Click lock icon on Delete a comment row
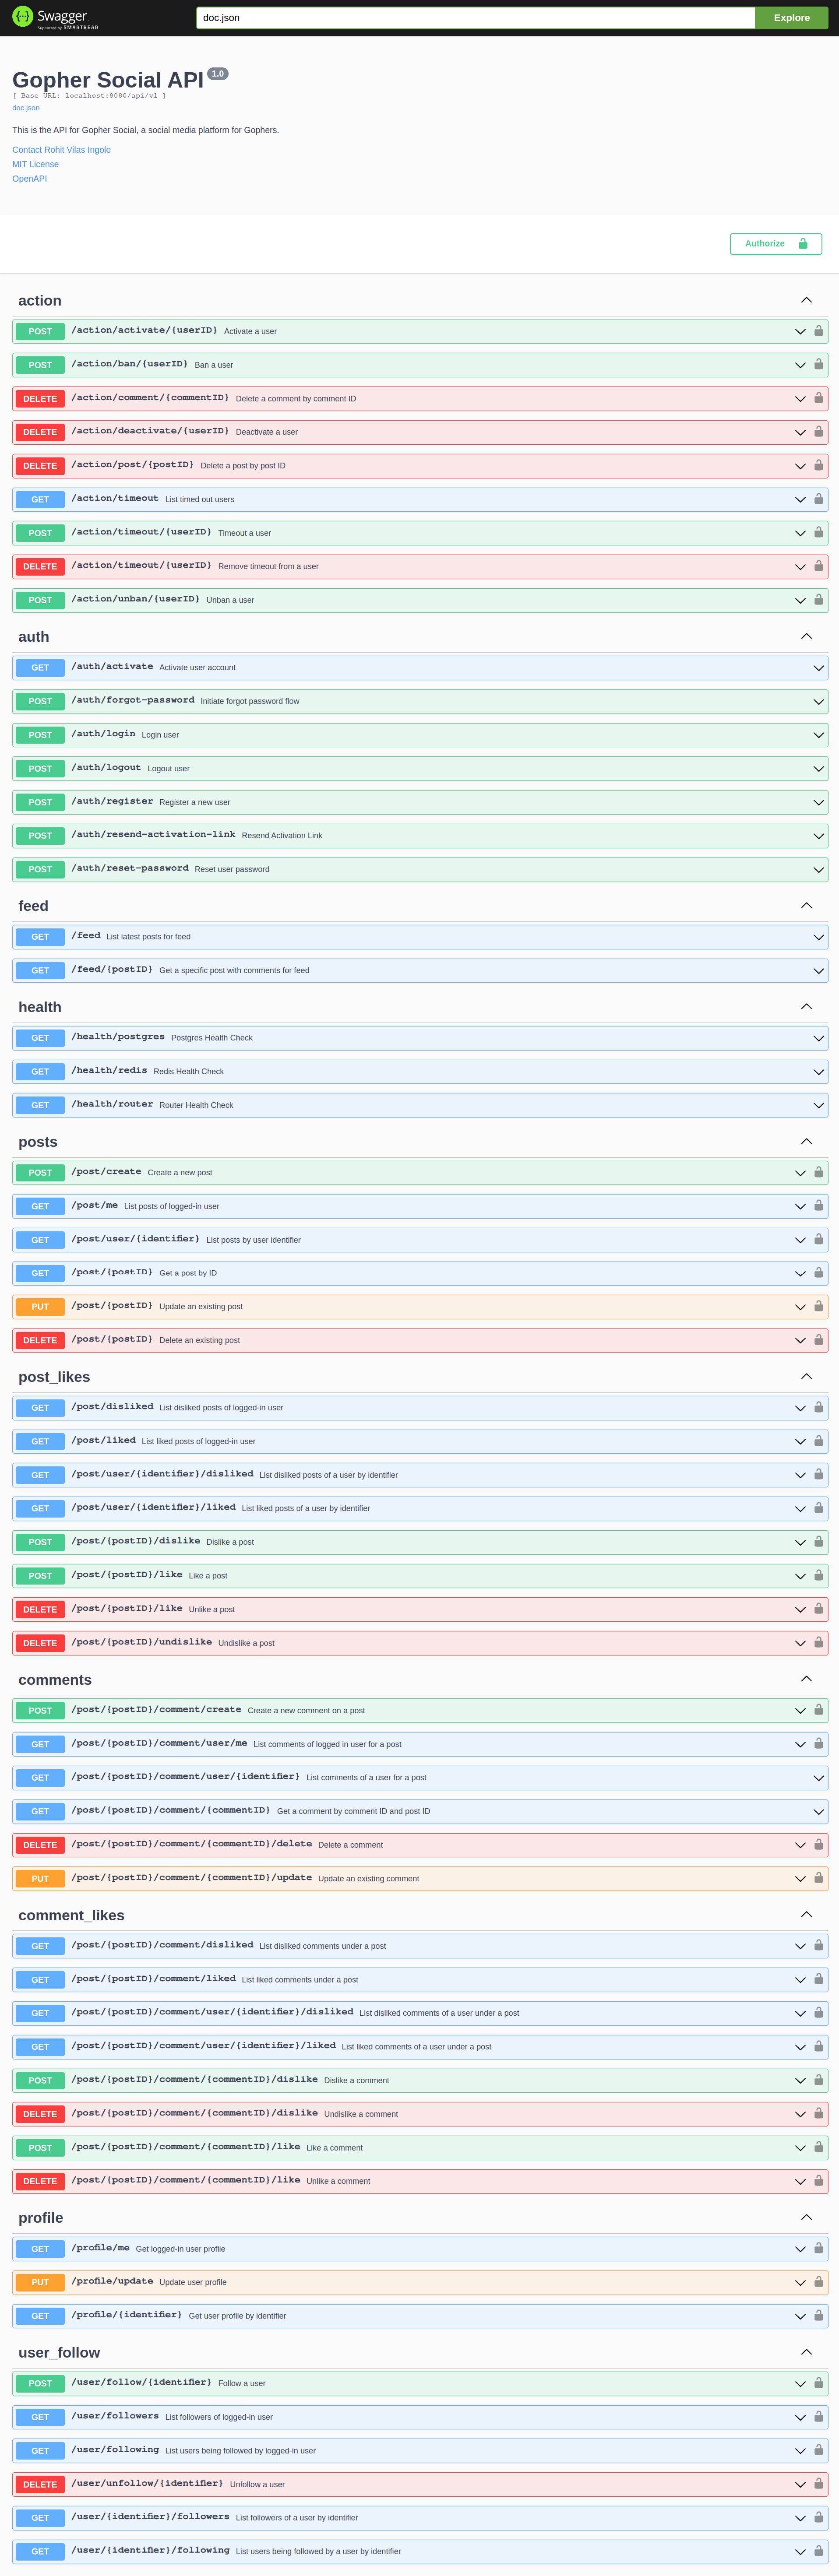Image resolution: width=839 pixels, height=2576 pixels. tap(818, 1845)
